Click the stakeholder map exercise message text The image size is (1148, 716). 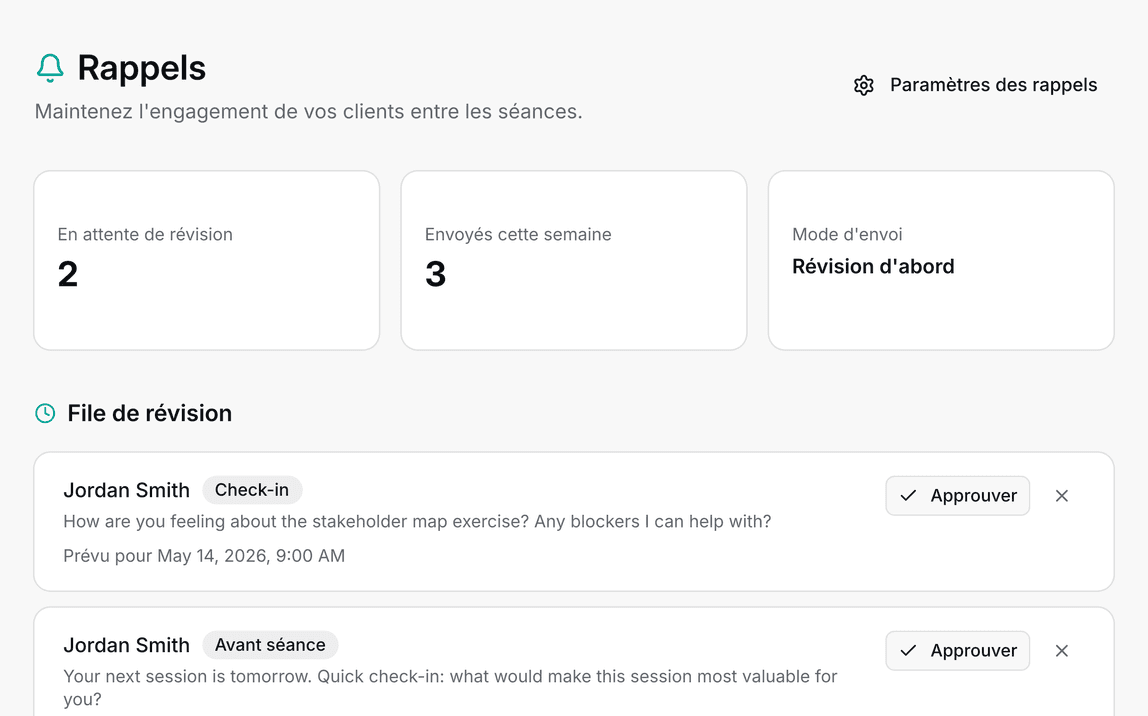417,521
